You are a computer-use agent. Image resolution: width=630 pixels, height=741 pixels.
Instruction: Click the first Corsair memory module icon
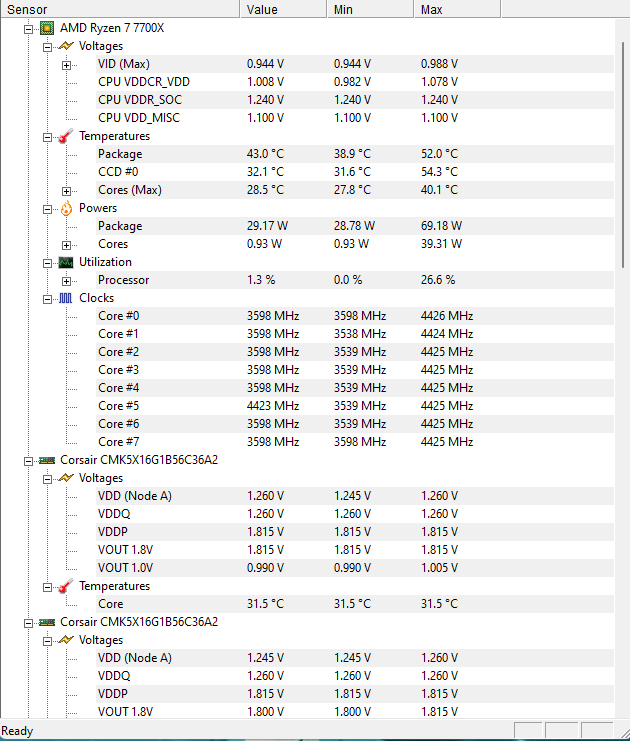pos(47,460)
